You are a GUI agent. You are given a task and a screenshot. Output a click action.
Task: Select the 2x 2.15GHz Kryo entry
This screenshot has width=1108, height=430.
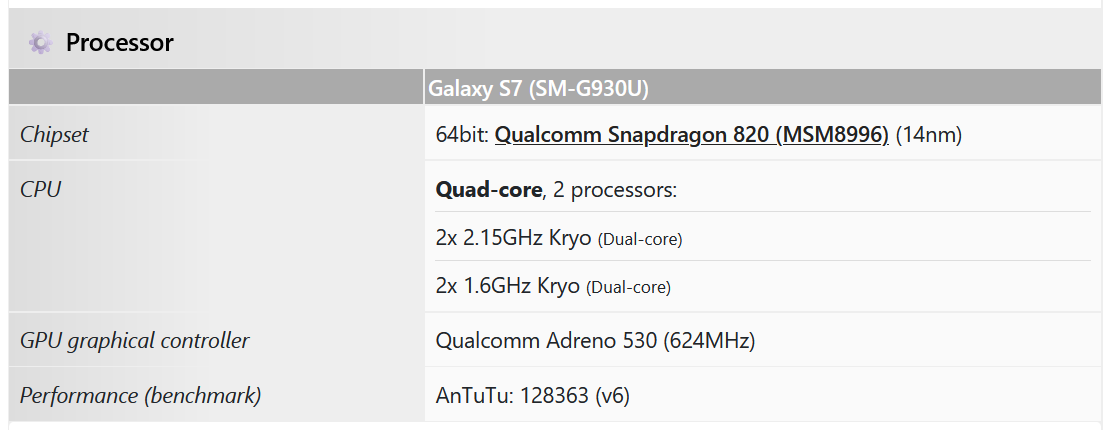click(514, 238)
